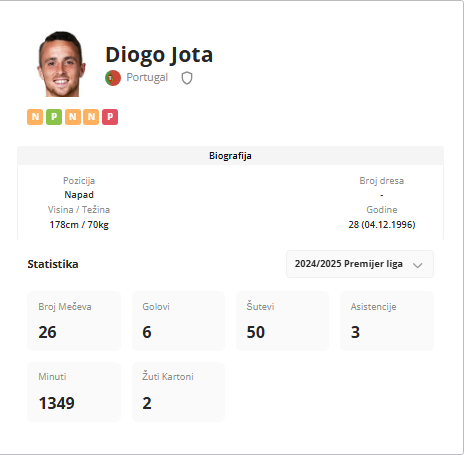Click the chevron arrow in the season selector
464x455 pixels.
(418, 265)
